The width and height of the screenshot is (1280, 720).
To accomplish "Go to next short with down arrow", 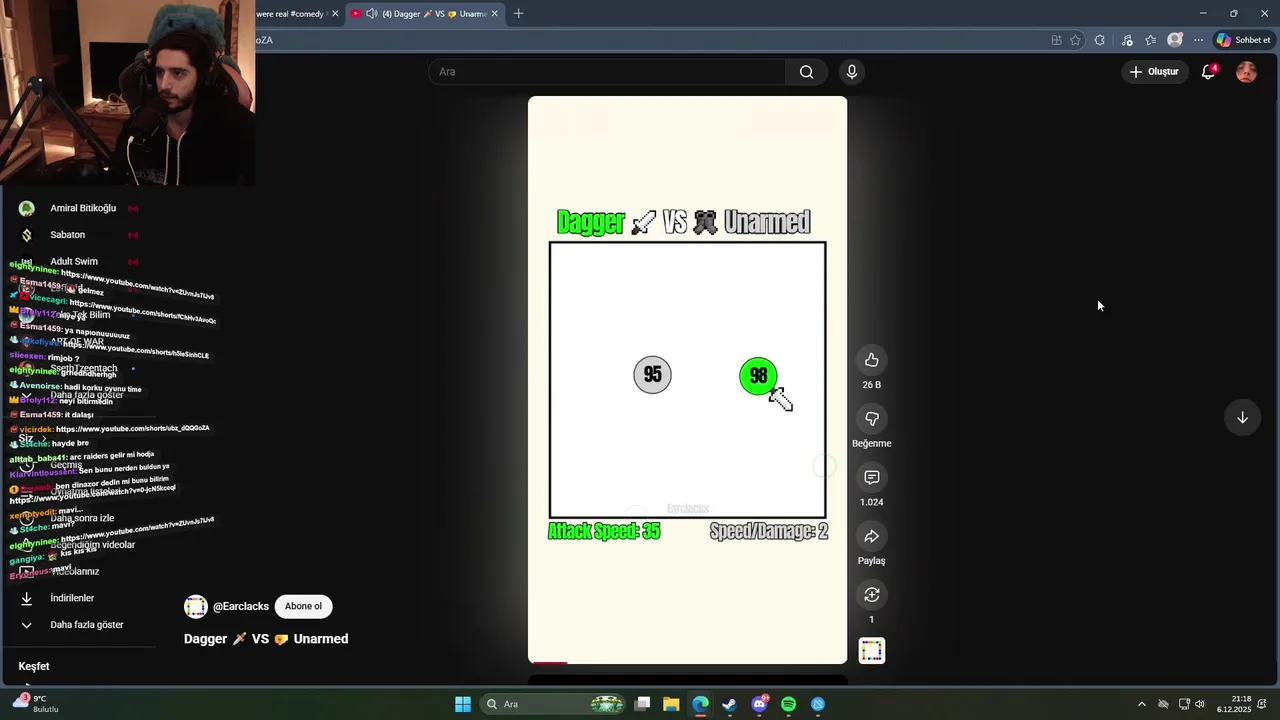I will pos(1242,418).
